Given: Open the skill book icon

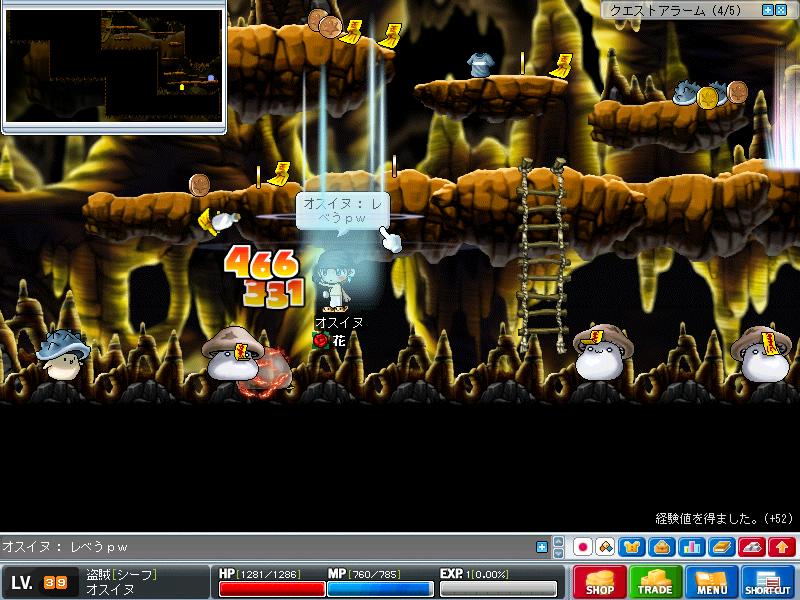Looking at the screenshot, I should 722,547.
